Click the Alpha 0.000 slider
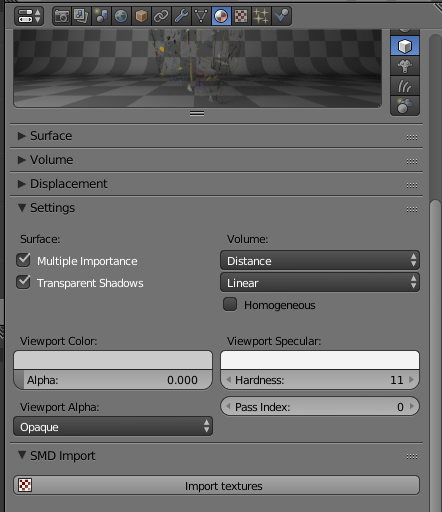The width and height of the screenshot is (442, 512). click(113, 380)
